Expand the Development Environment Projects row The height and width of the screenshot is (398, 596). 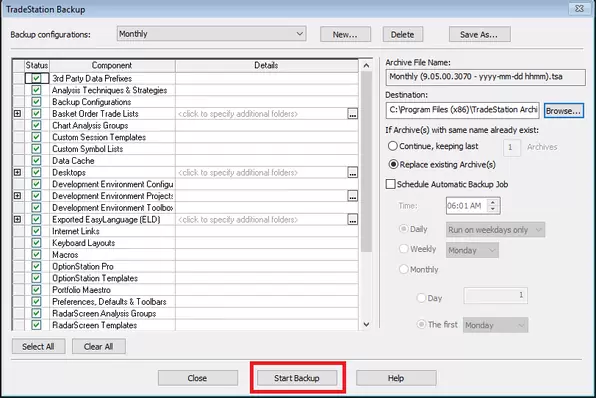coord(17,196)
